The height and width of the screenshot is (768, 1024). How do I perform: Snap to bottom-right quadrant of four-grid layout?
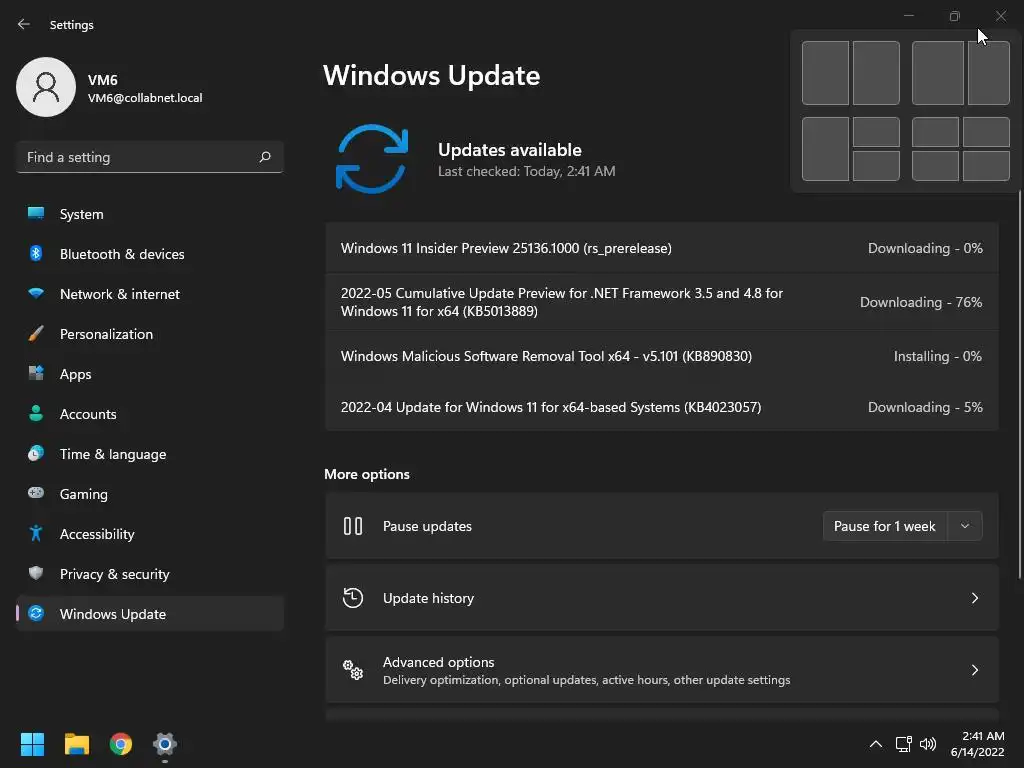[x=986, y=166]
